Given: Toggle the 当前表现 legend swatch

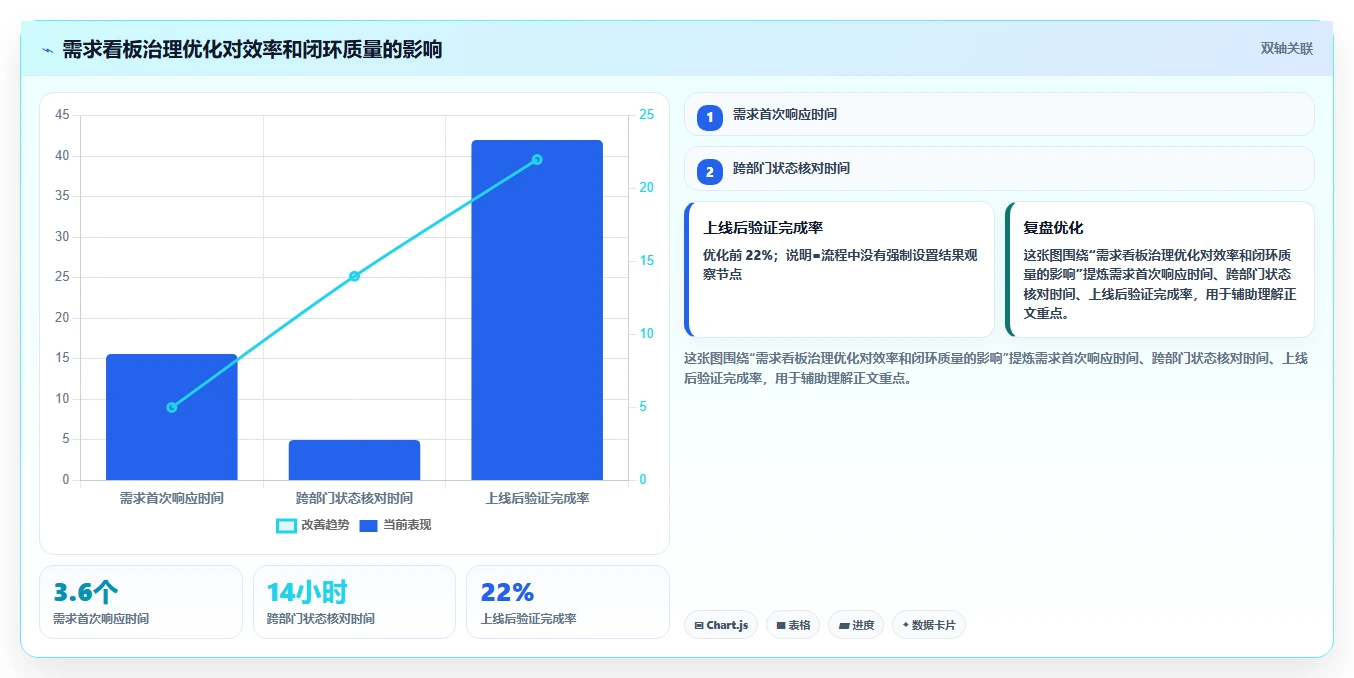Looking at the screenshot, I should (x=368, y=525).
